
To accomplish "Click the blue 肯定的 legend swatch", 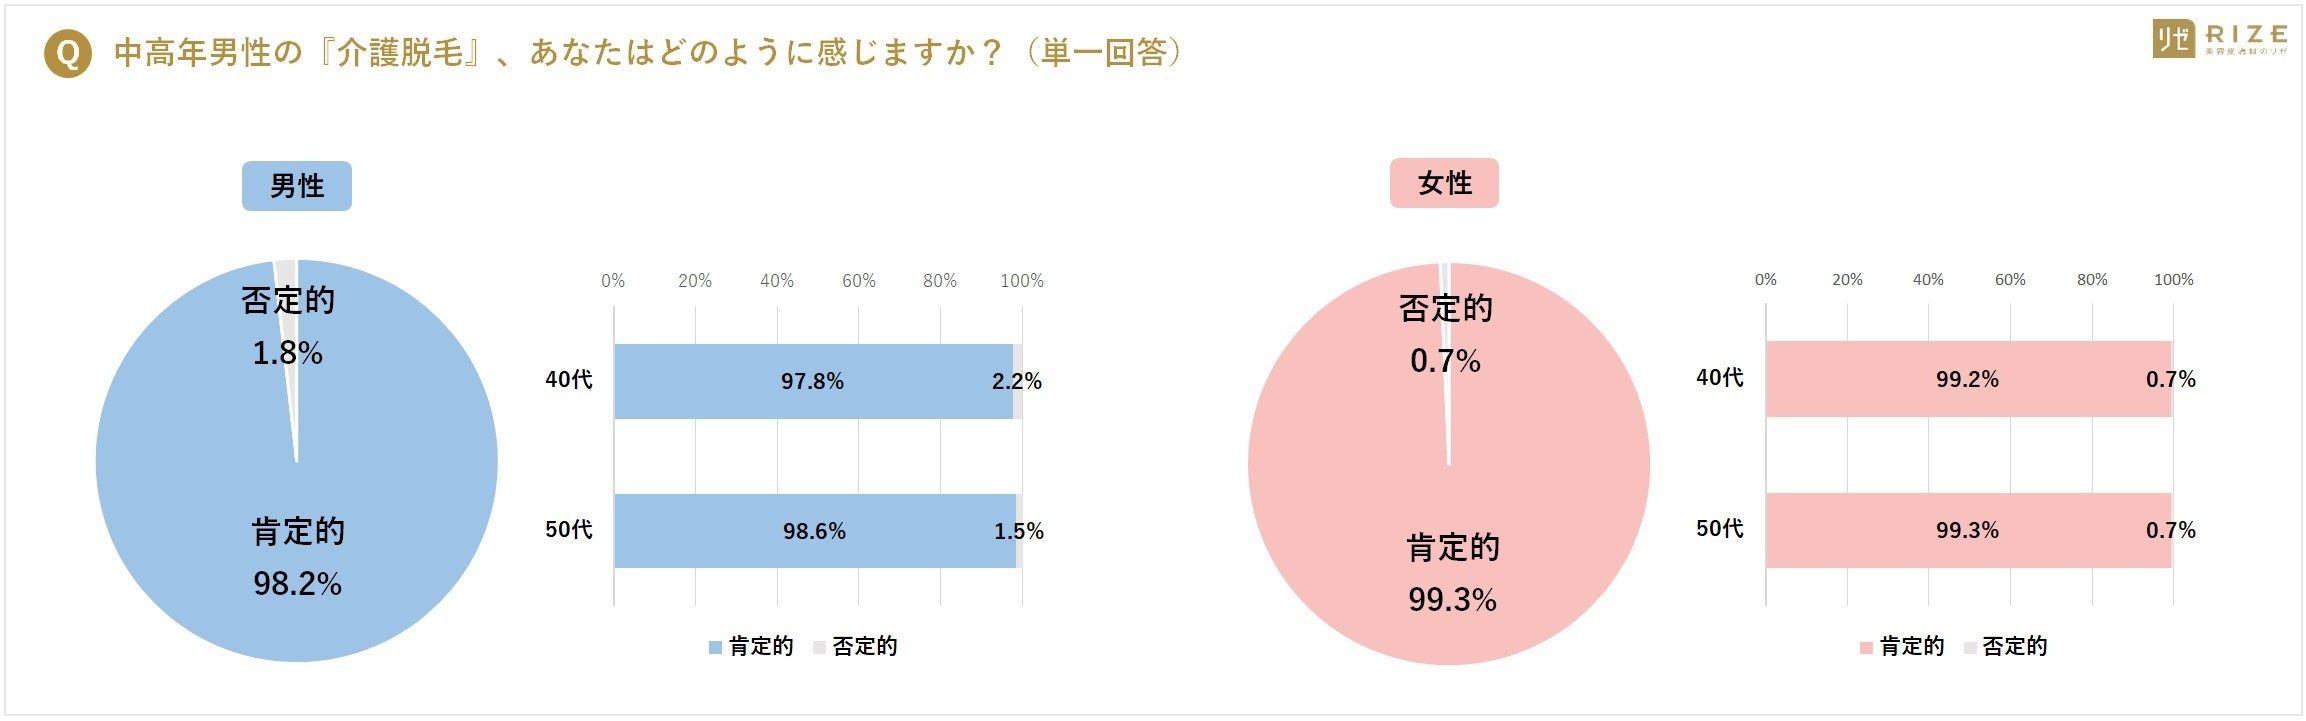I will (x=715, y=647).
